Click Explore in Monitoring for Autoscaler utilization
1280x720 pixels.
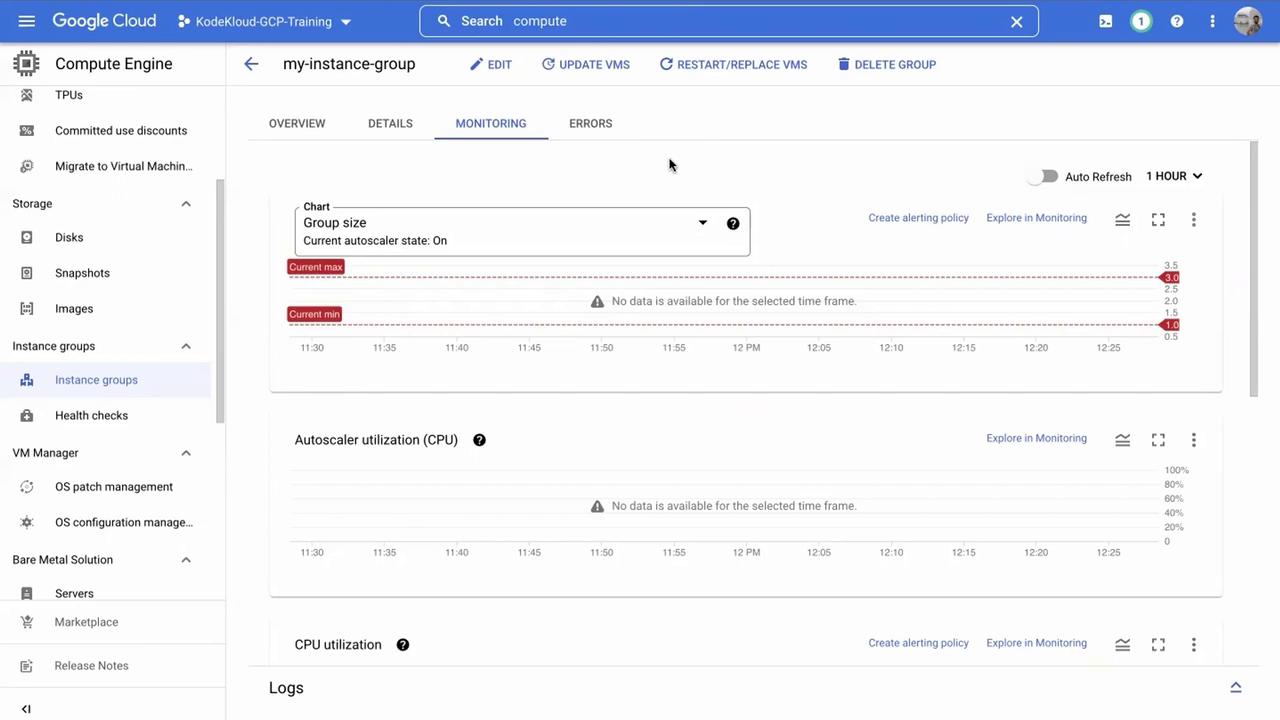click(1036, 438)
